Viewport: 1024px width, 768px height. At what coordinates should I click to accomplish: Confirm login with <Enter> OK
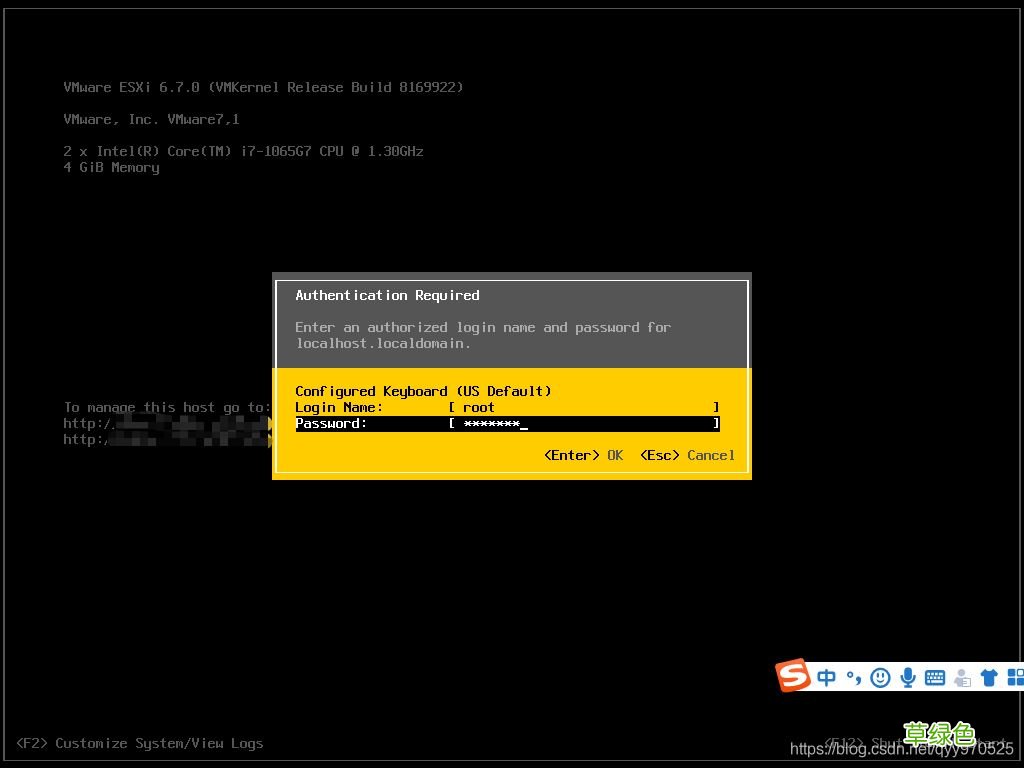[583, 455]
